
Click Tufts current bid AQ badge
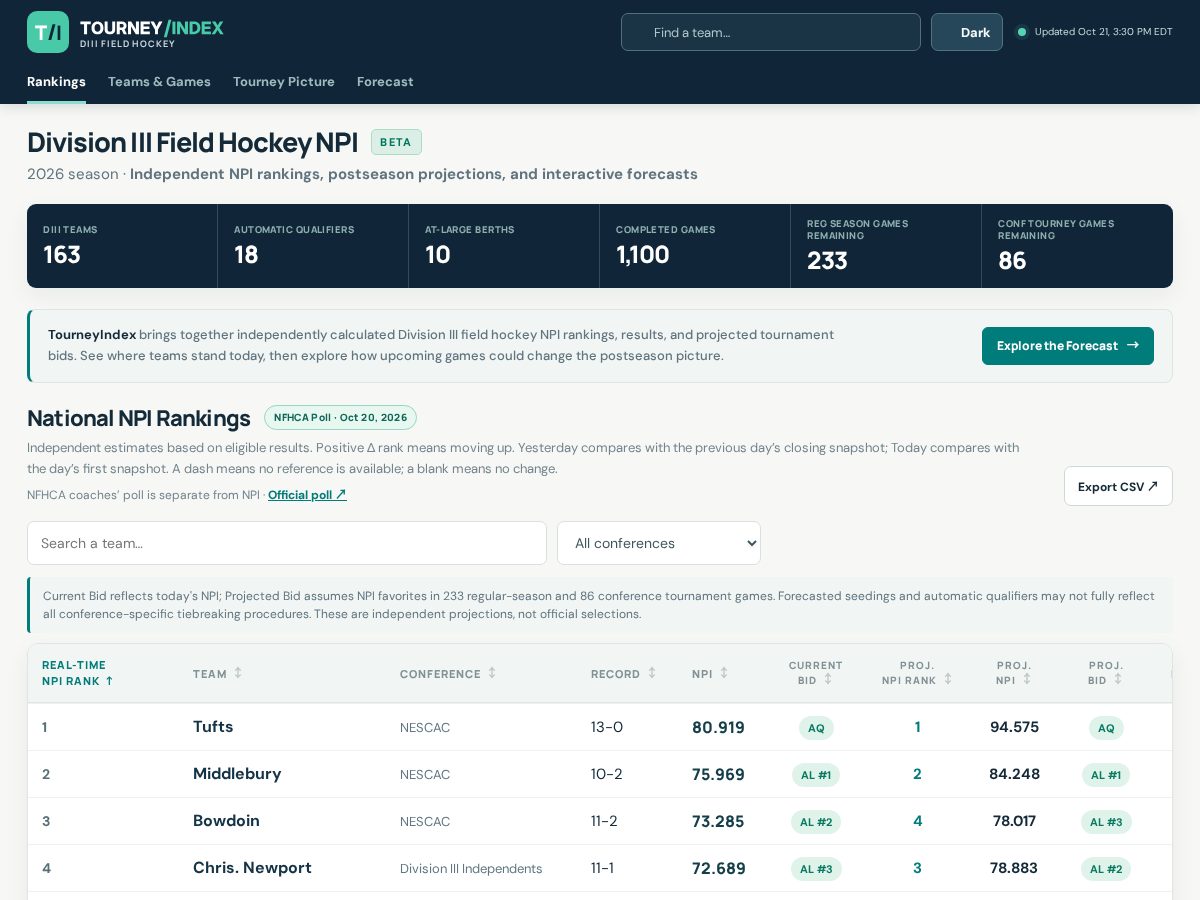[816, 728]
